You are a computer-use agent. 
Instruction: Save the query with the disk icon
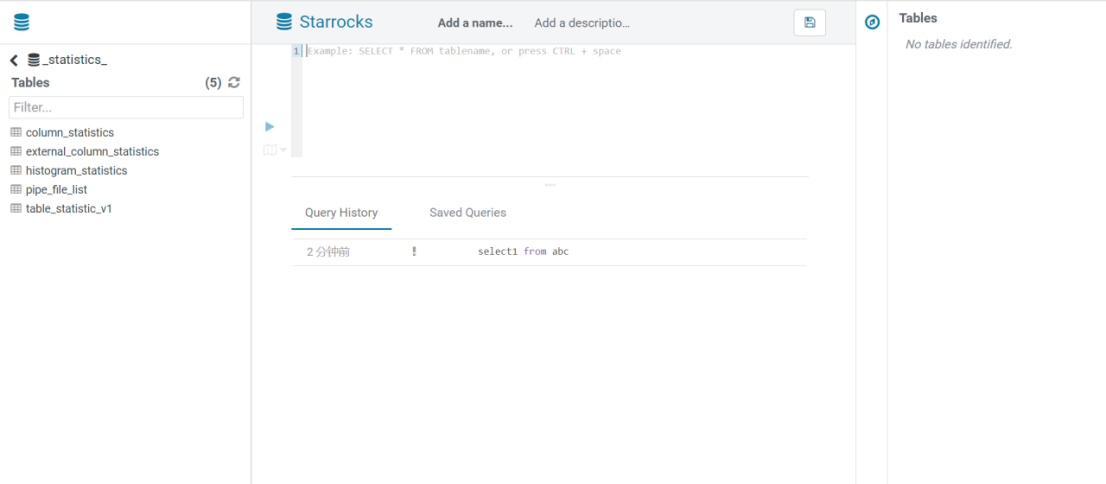pos(810,23)
